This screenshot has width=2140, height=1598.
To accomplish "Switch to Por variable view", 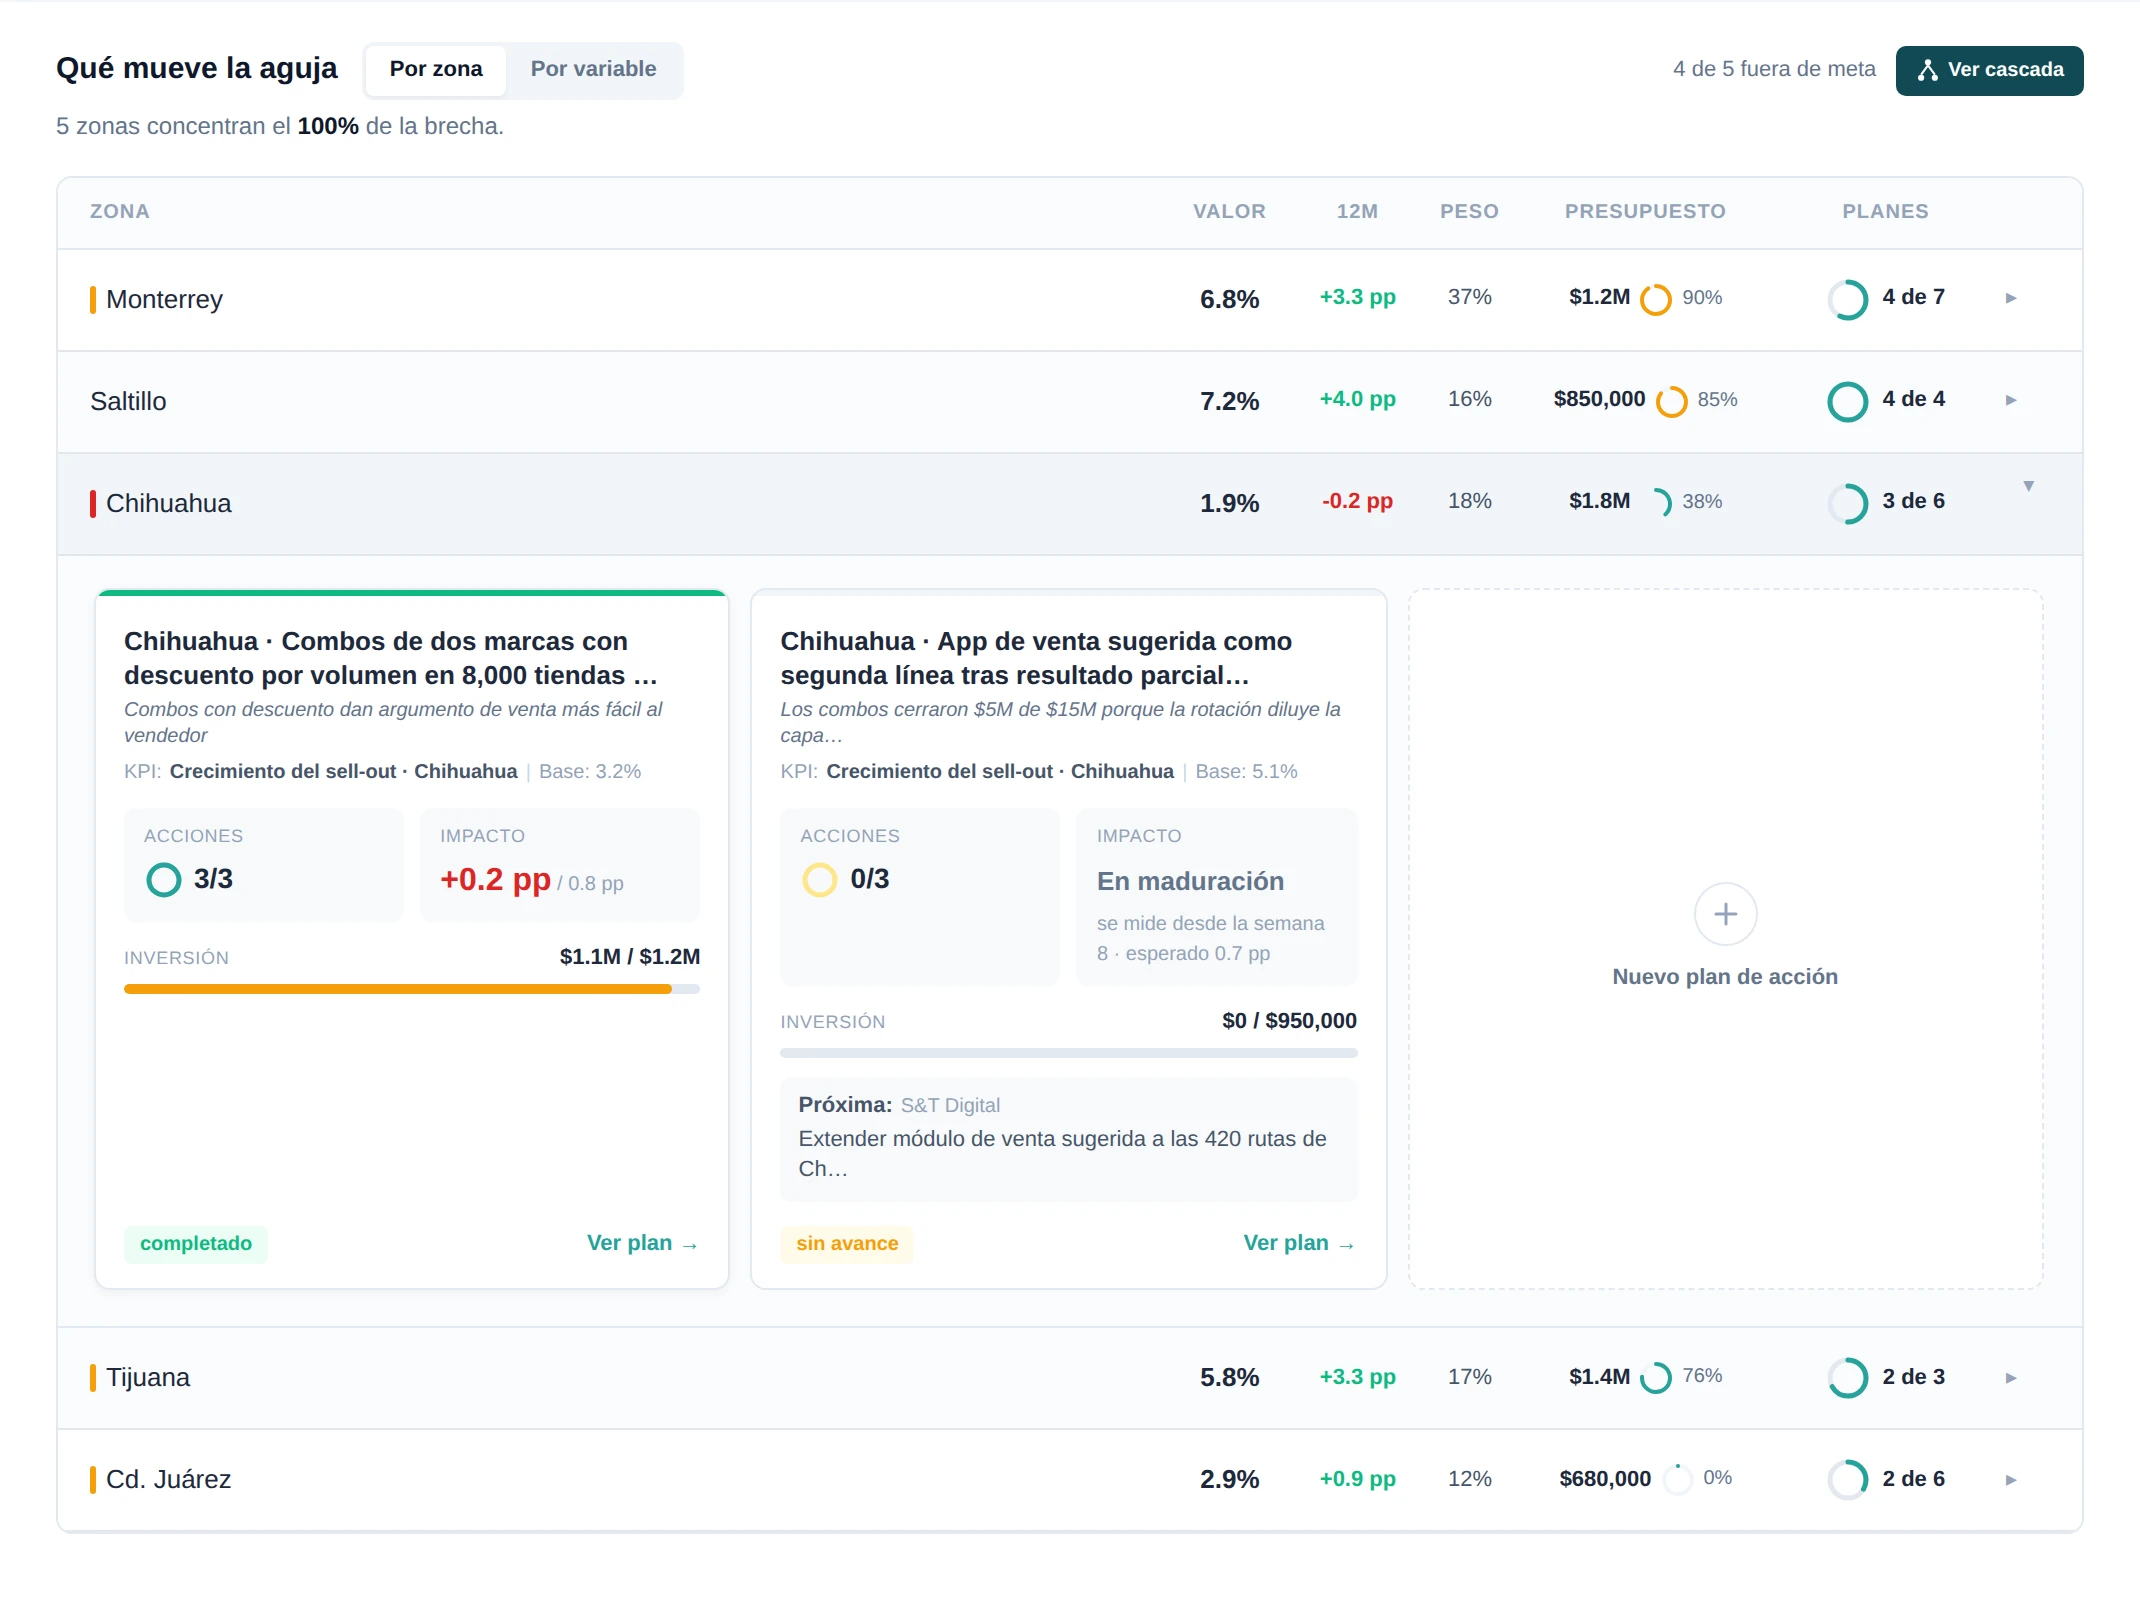I will tap(593, 69).
